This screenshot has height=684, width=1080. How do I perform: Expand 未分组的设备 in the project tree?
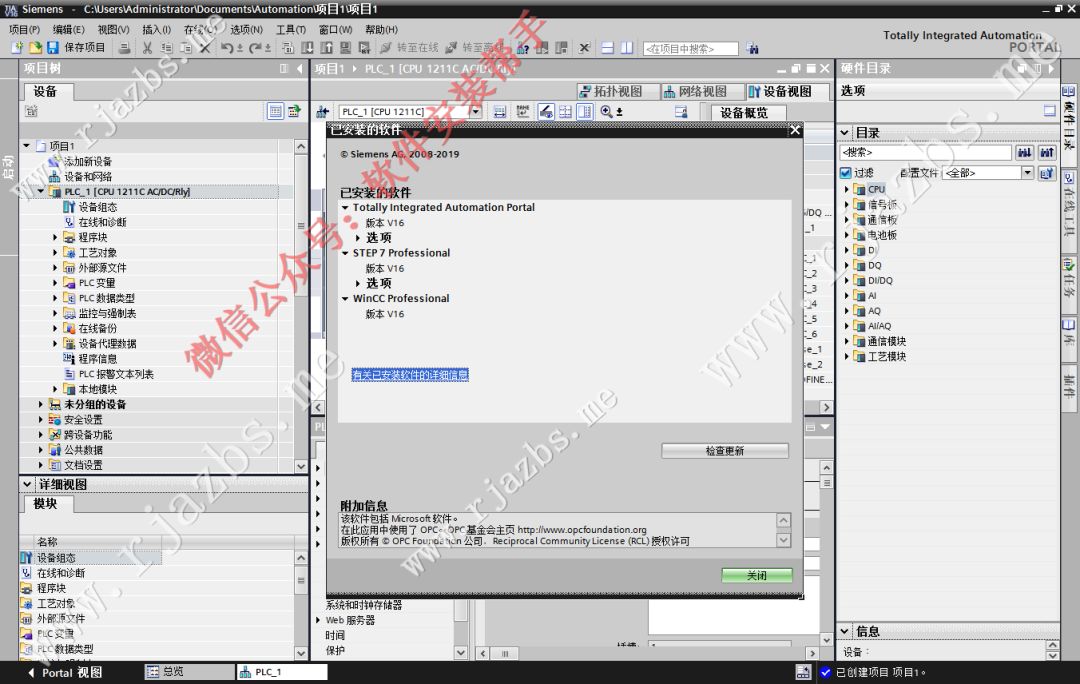click(41, 404)
